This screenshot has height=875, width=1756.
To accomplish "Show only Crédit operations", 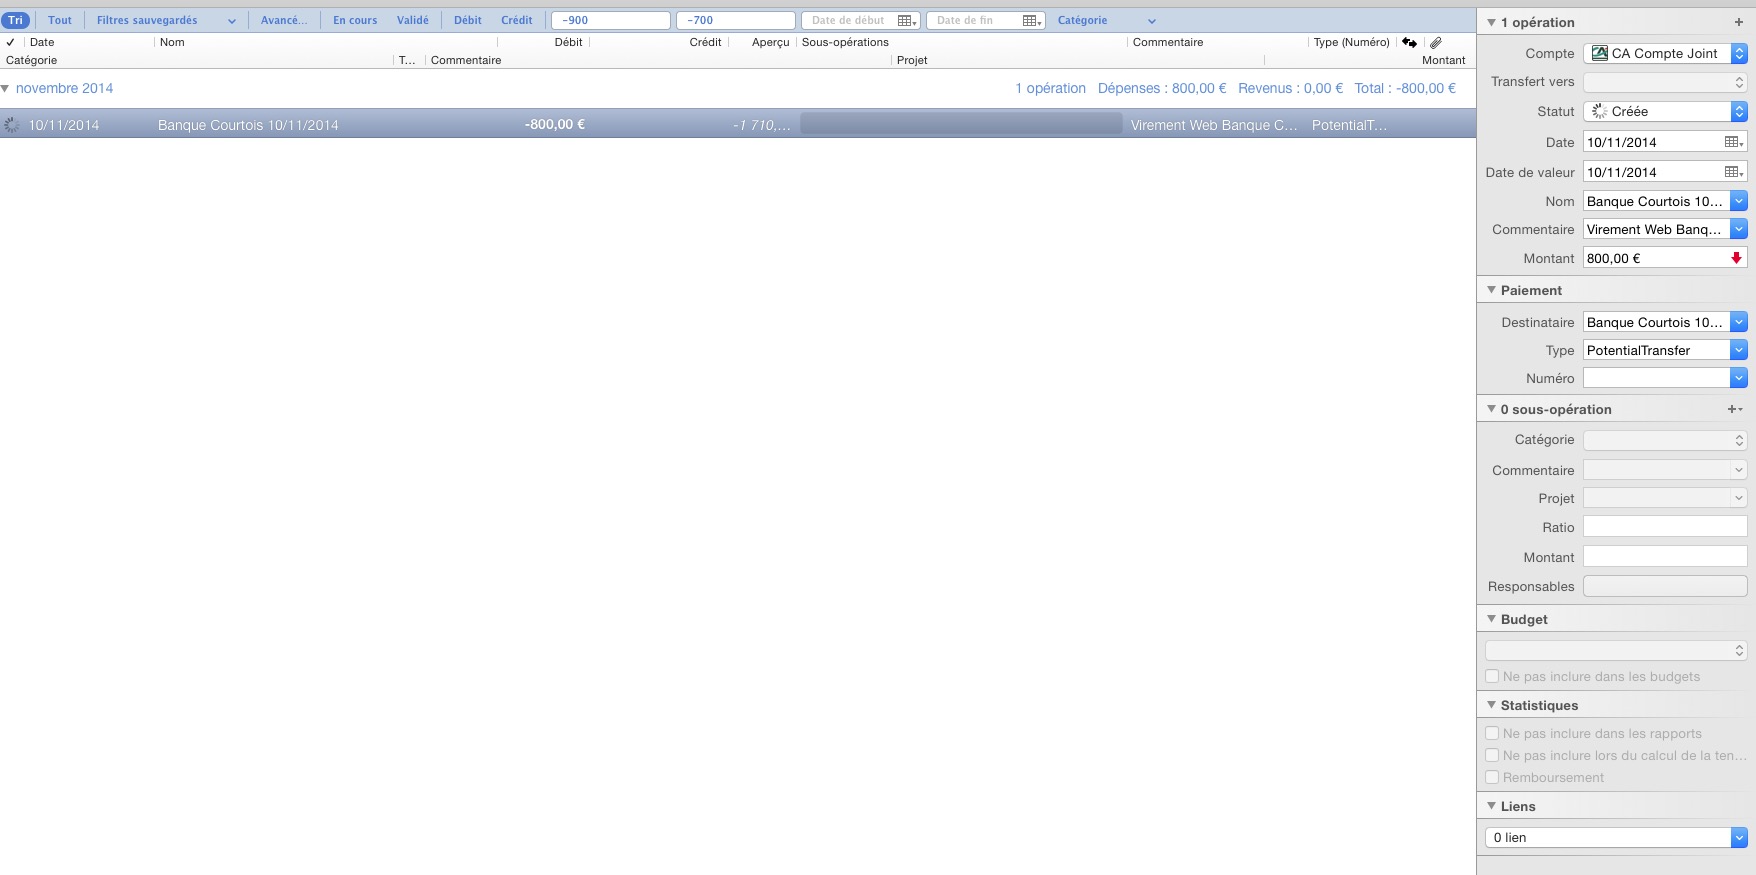I will click(x=517, y=20).
